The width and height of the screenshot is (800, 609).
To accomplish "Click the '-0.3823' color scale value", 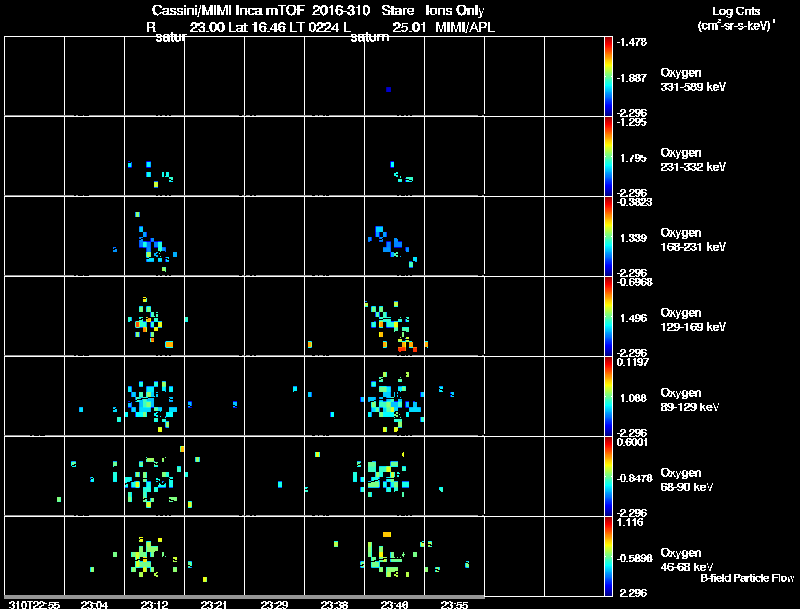I will [x=634, y=201].
